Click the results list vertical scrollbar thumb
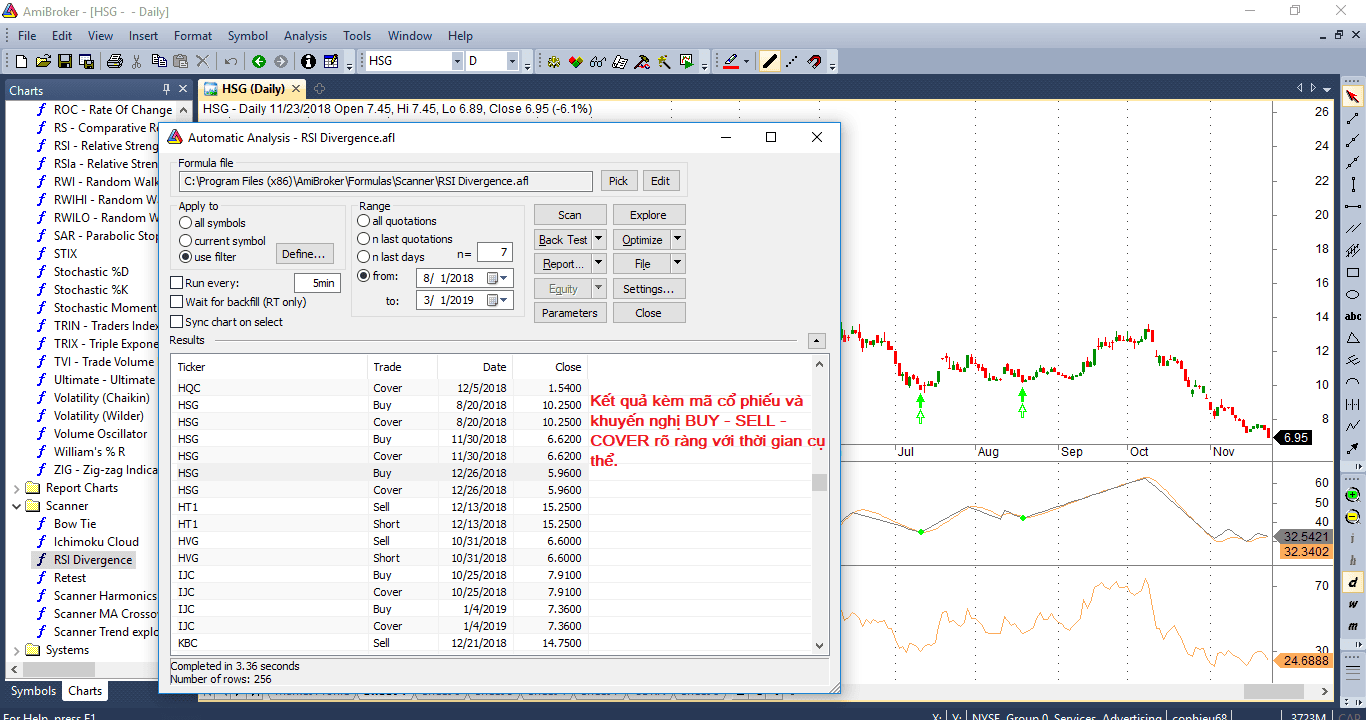 tap(820, 483)
